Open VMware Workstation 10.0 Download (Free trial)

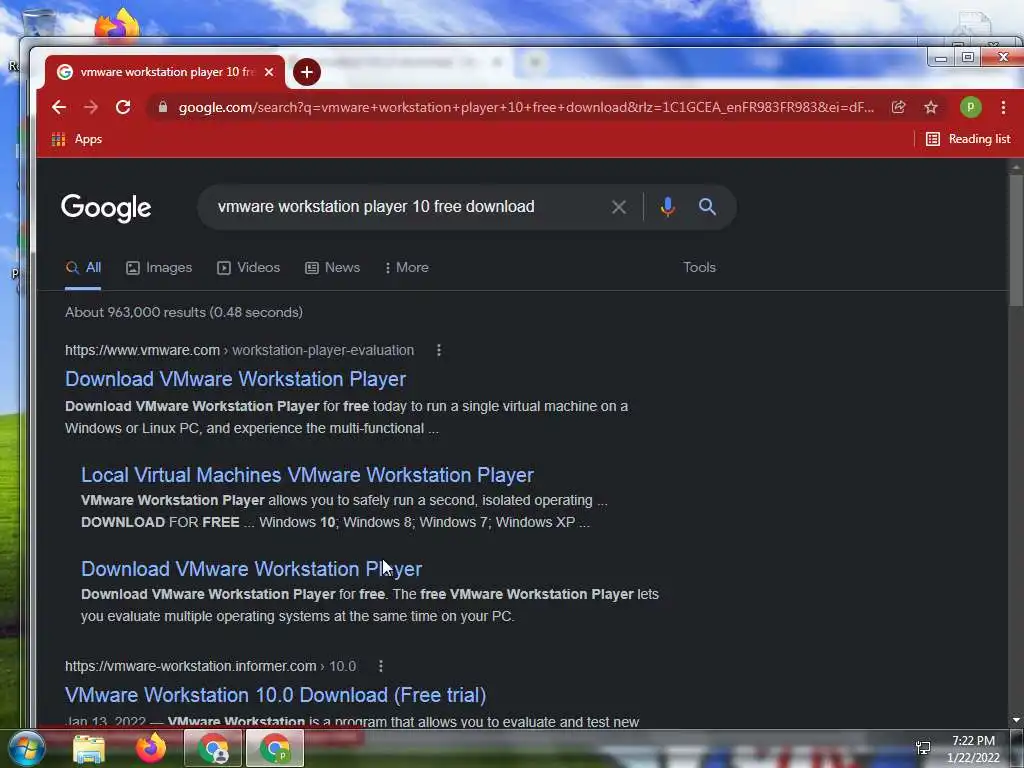(276, 695)
